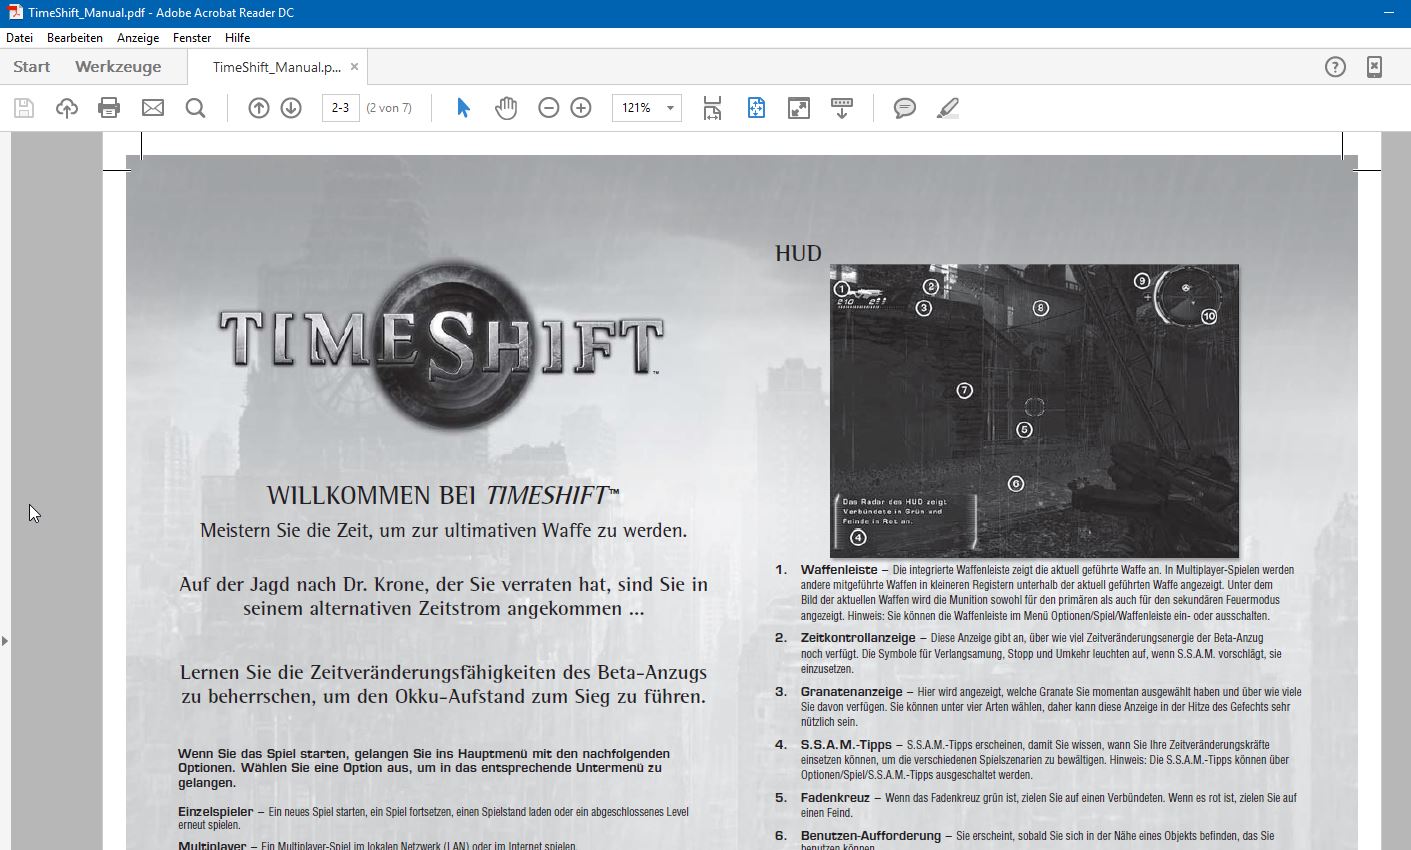Add a comment bubble
The width and height of the screenshot is (1411, 850).
tap(905, 108)
